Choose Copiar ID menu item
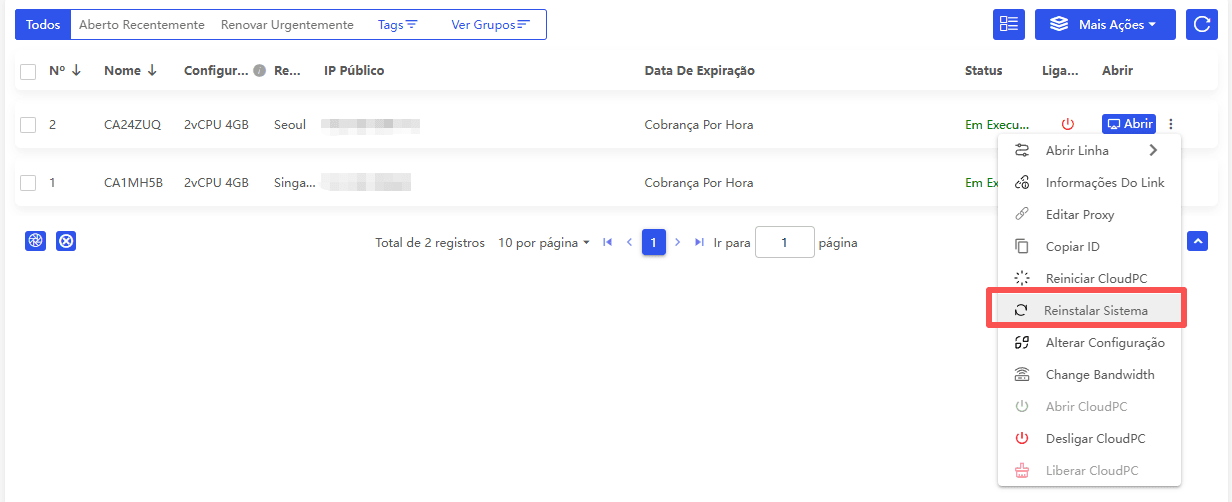This screenshot has height=502, width=1232. pyautogui.click(x=1090, y=247)
